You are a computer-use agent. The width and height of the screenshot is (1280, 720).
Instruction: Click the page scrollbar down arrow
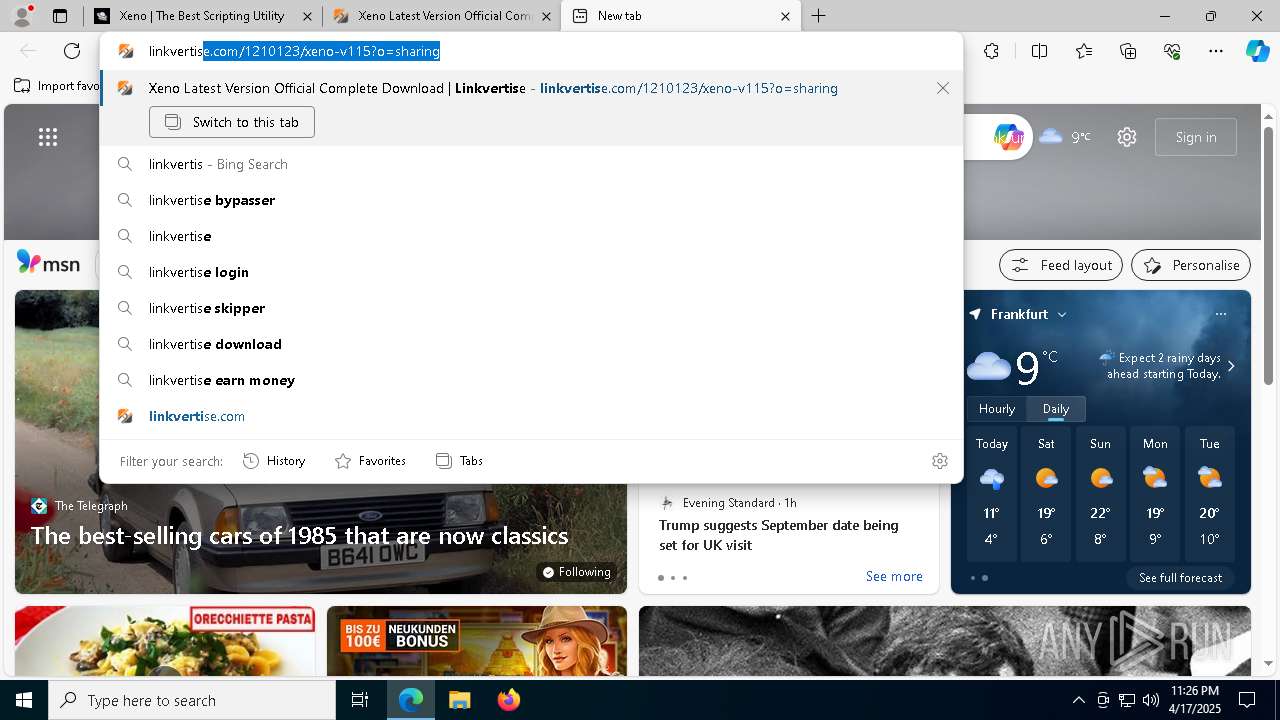tap(1268, 663)
